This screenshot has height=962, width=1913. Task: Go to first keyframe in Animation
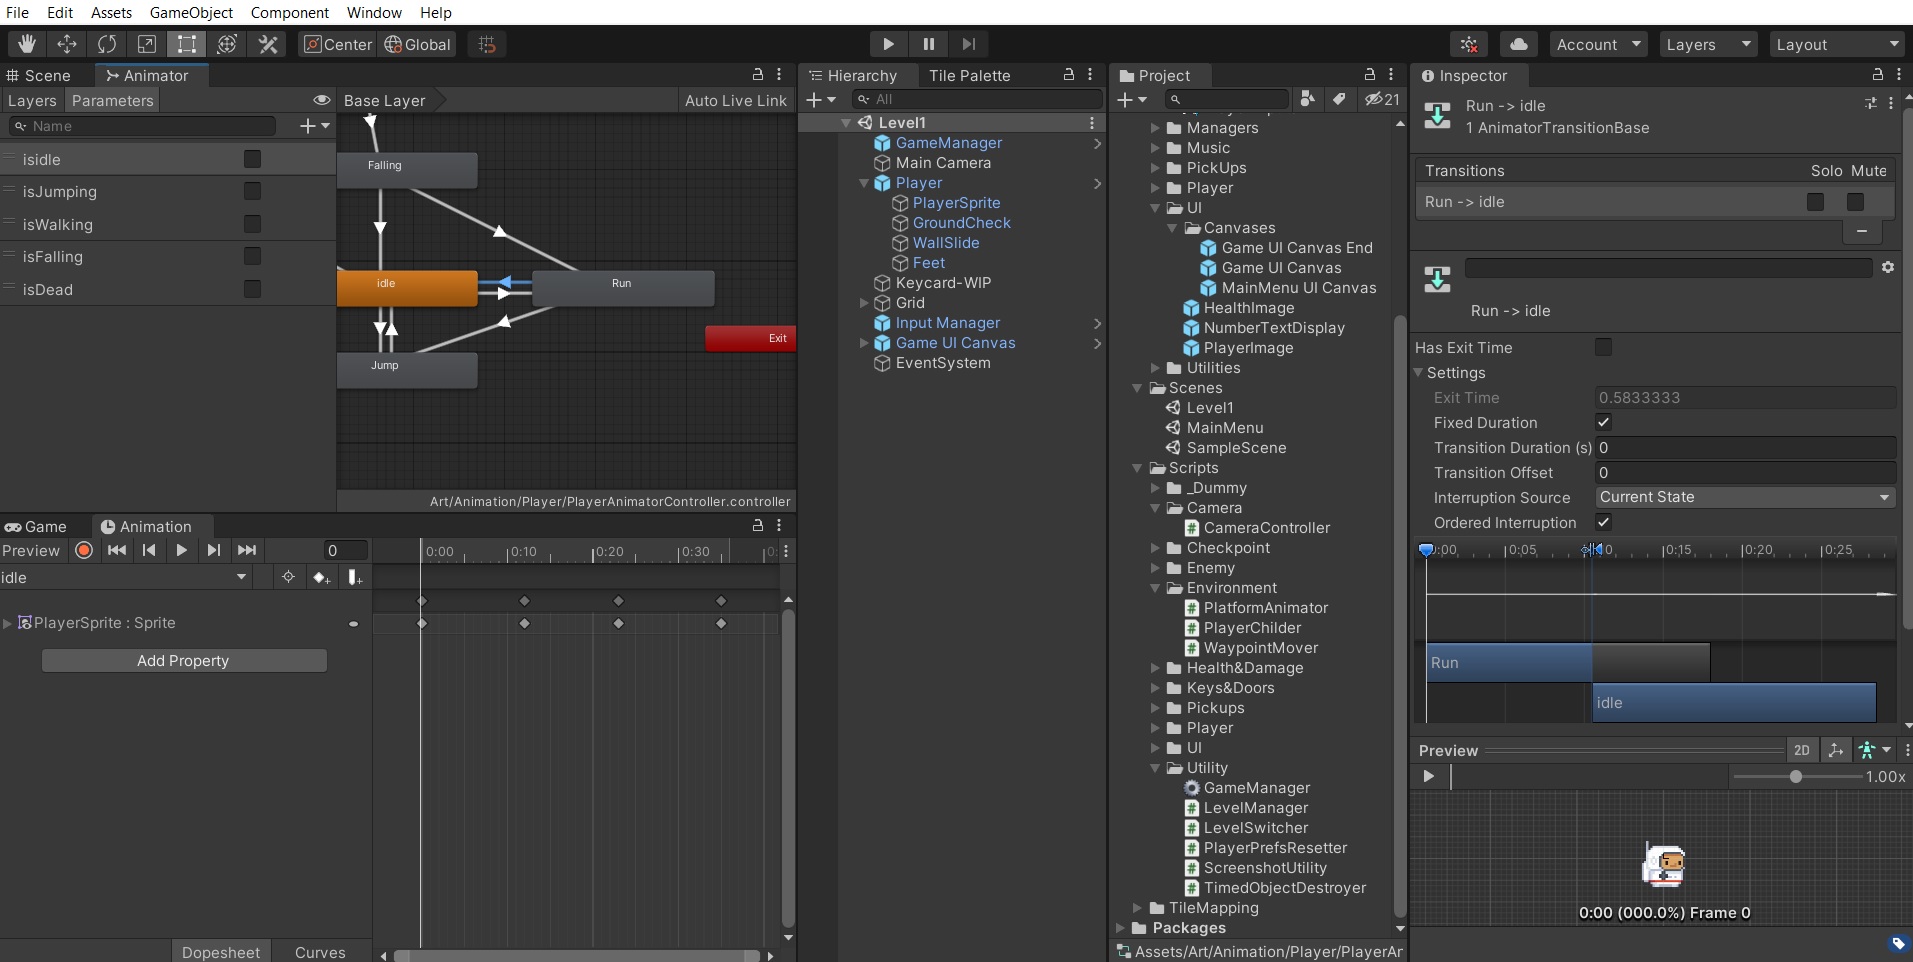click(117, 550)
